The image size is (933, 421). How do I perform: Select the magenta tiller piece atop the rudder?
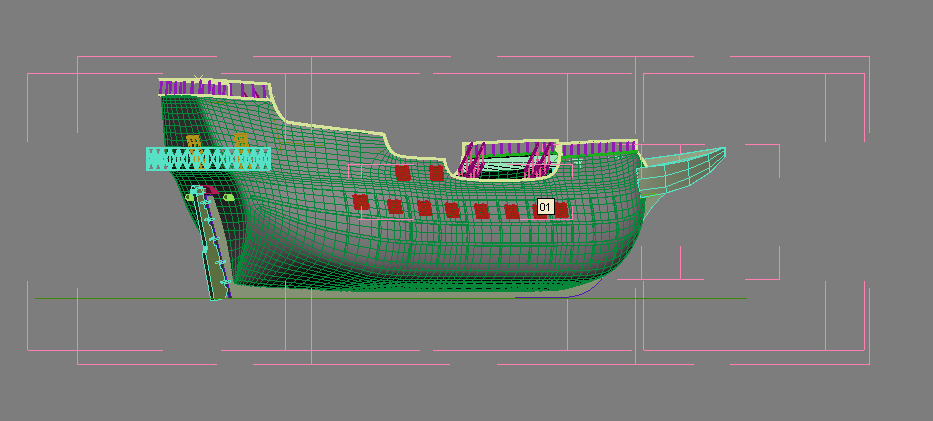[x=212, y=190]
